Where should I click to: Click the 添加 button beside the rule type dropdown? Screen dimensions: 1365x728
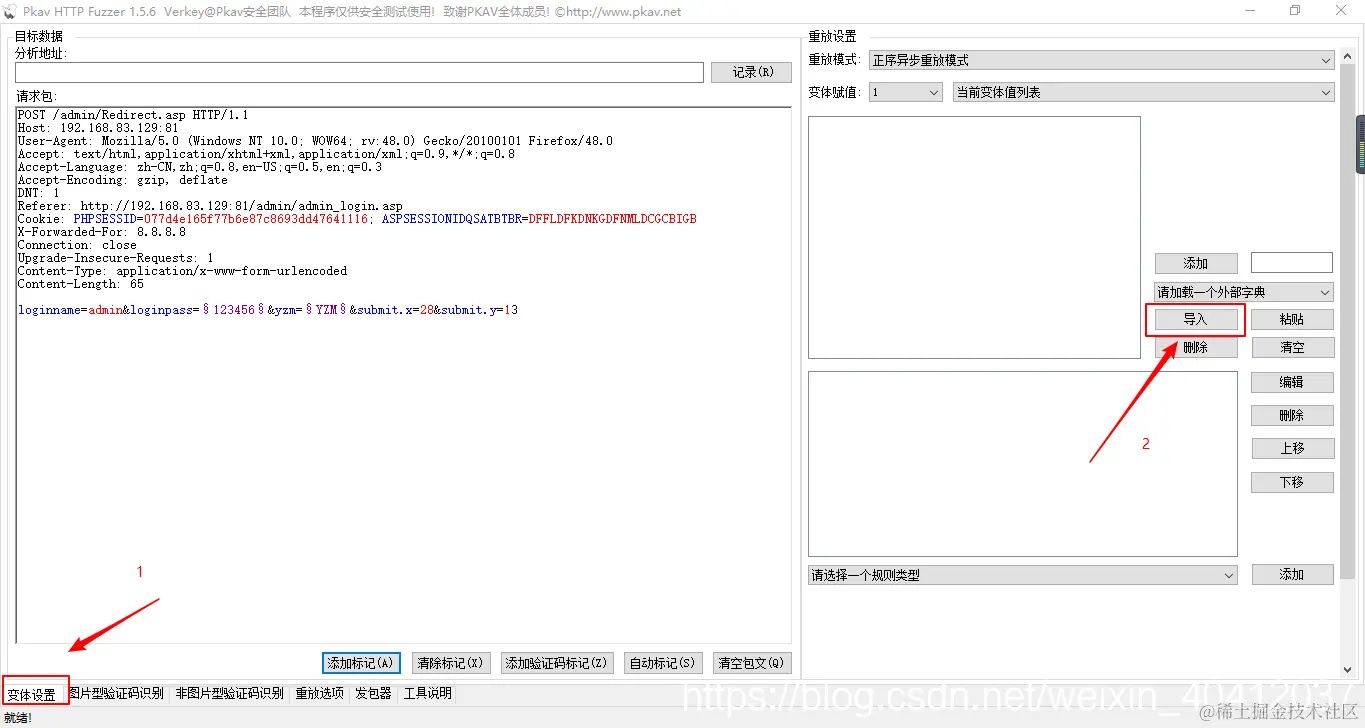click(x=1292, y=574)
